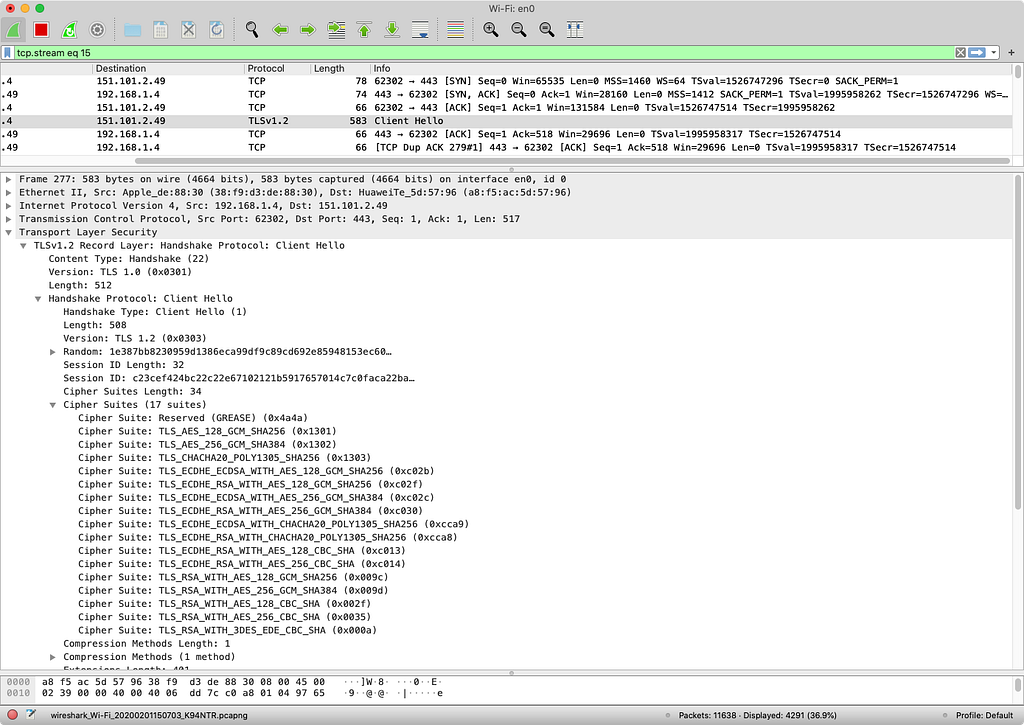Open display filter bookmark icon
This screenshot has height=725, width=1024.
pos(7,52)
